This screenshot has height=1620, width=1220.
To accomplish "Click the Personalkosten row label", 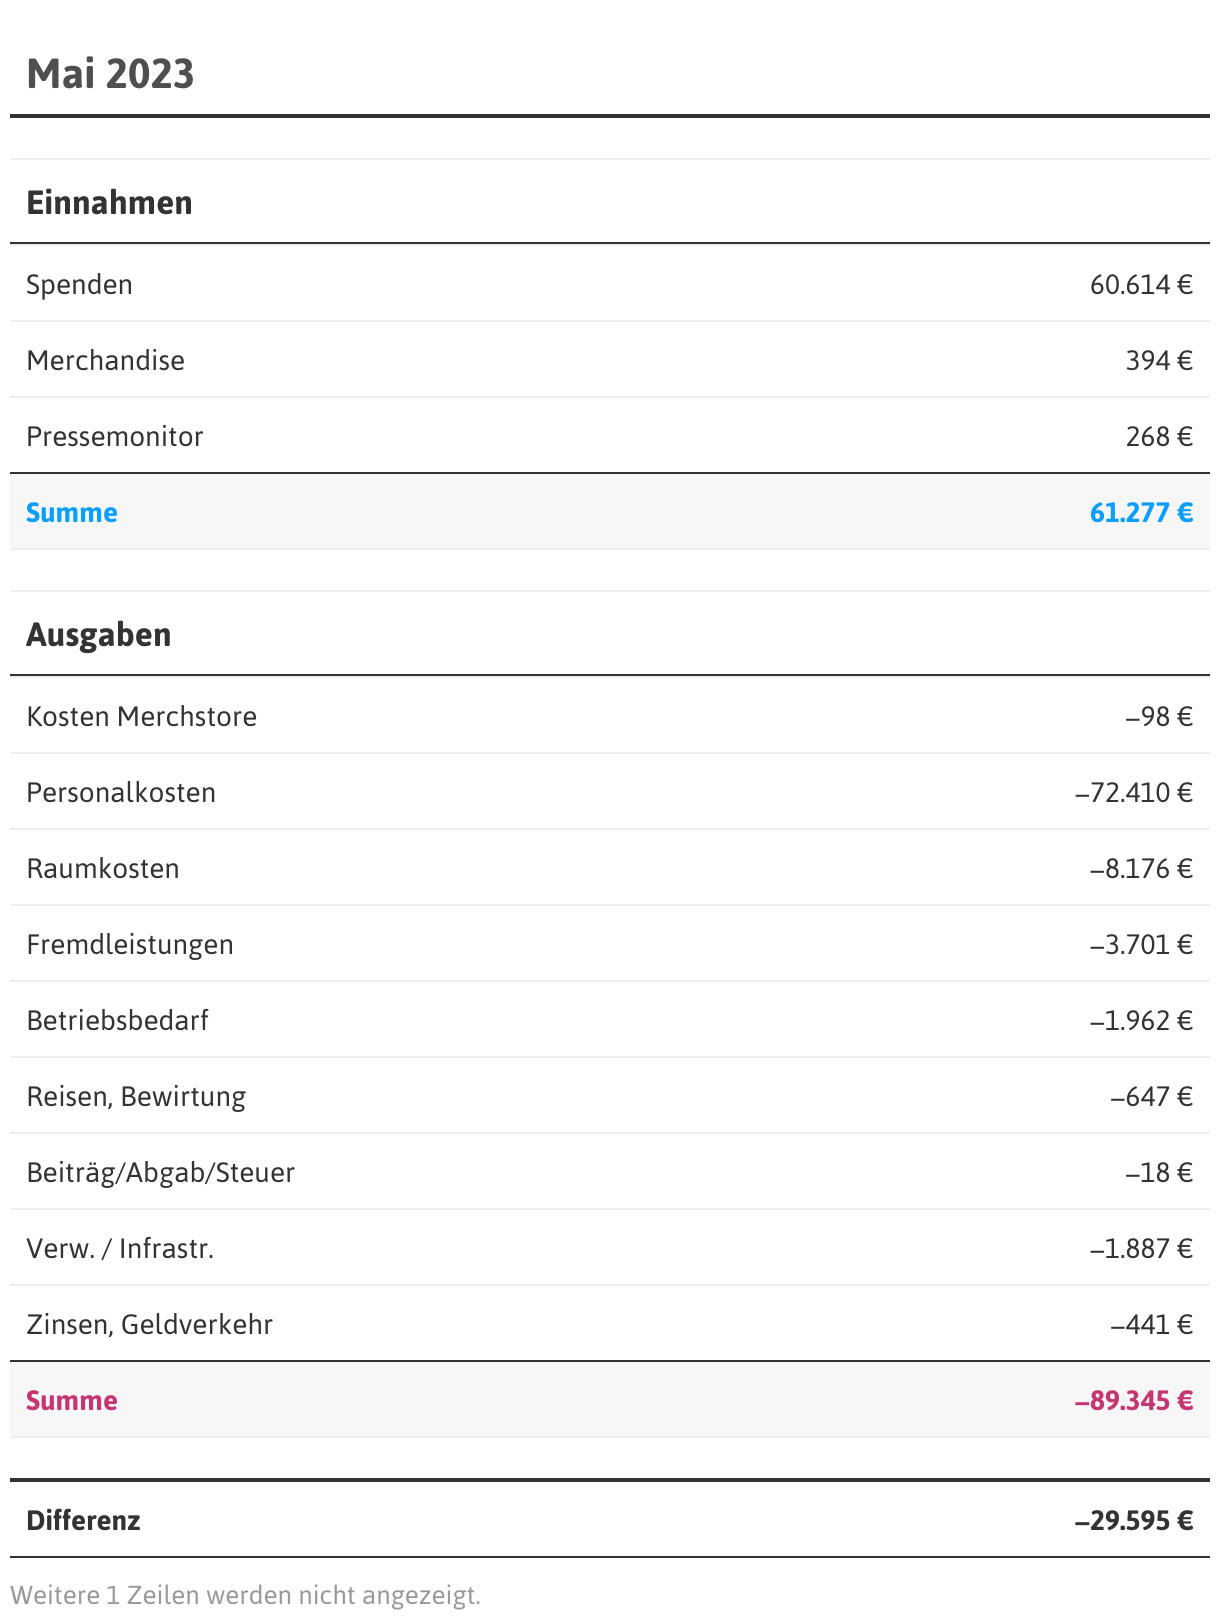I will point(121,793).
